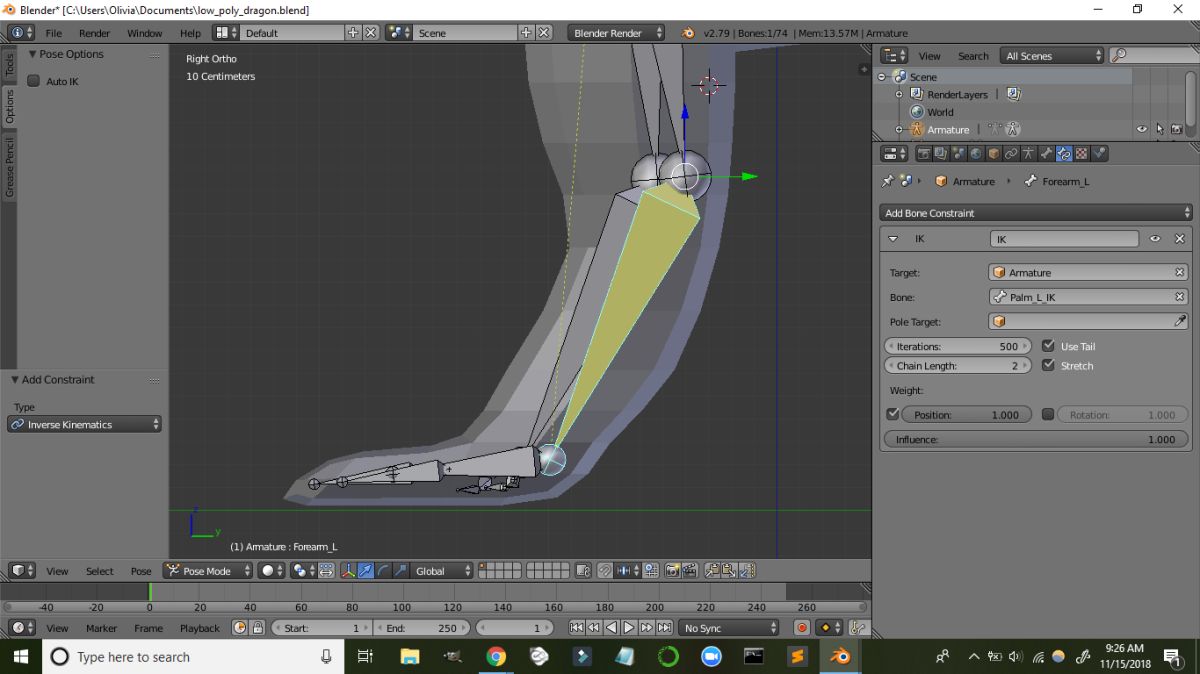
Task: Open the Render properties tab
Action: point(924,154)
